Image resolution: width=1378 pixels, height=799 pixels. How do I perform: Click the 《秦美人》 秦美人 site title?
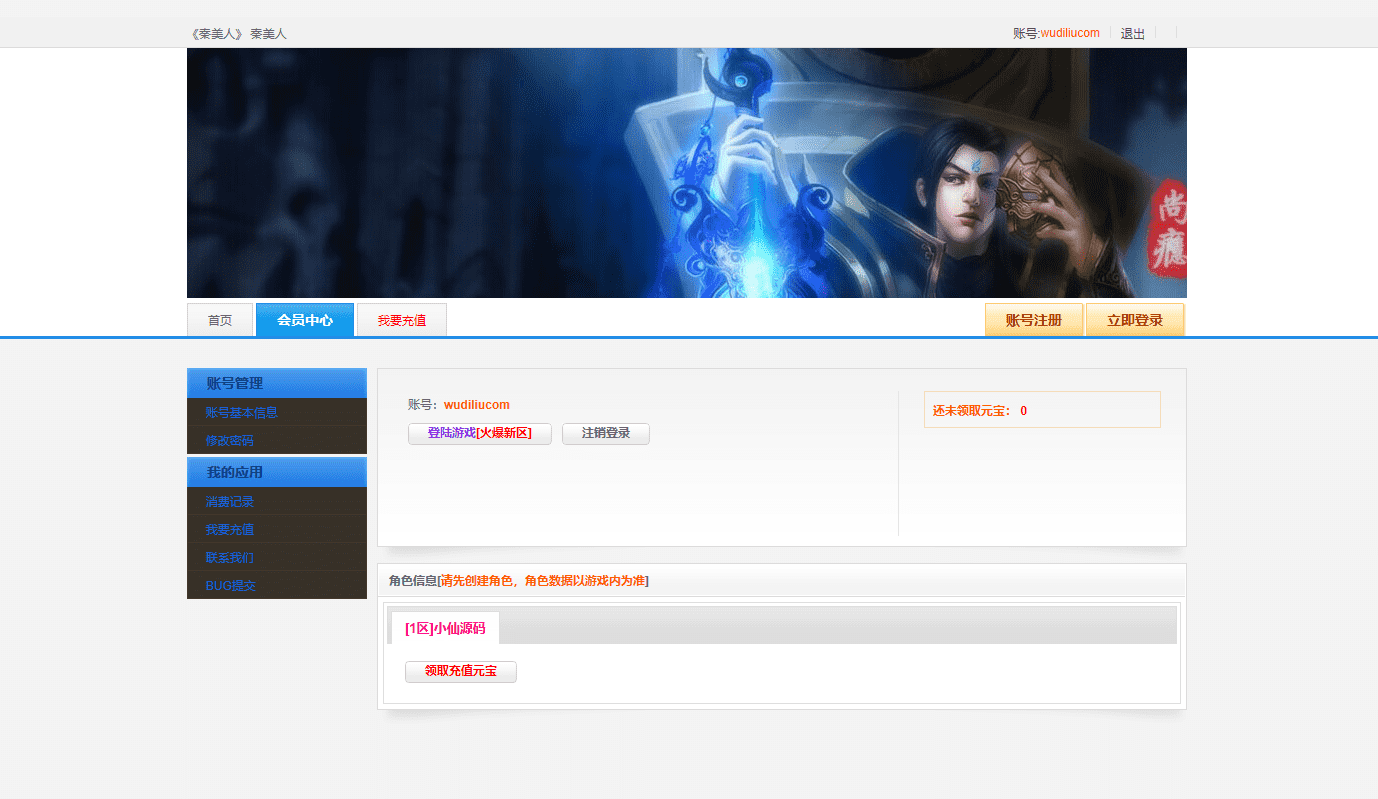click(238, 33)
